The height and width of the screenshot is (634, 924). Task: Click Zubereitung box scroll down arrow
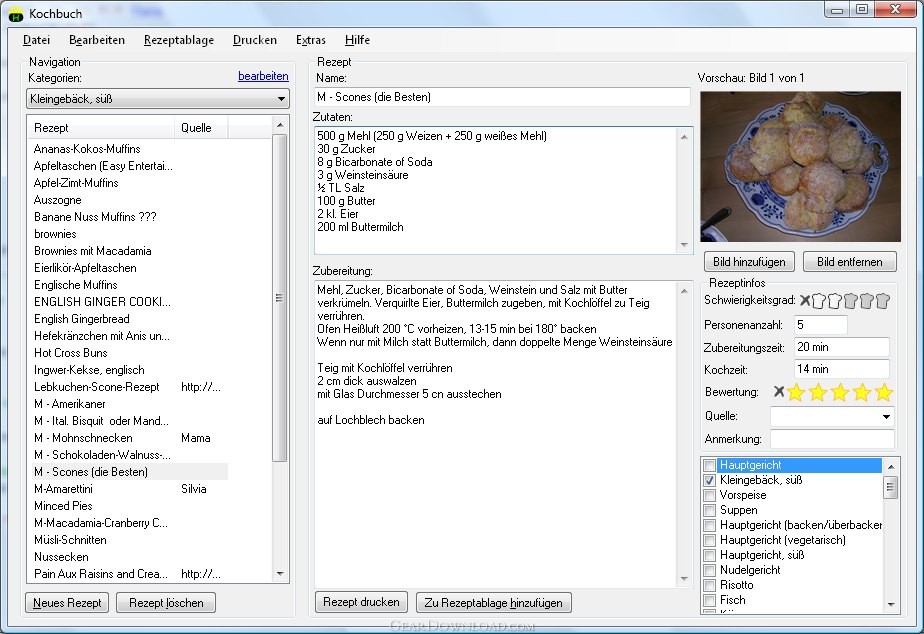click(x=684, y=579)
